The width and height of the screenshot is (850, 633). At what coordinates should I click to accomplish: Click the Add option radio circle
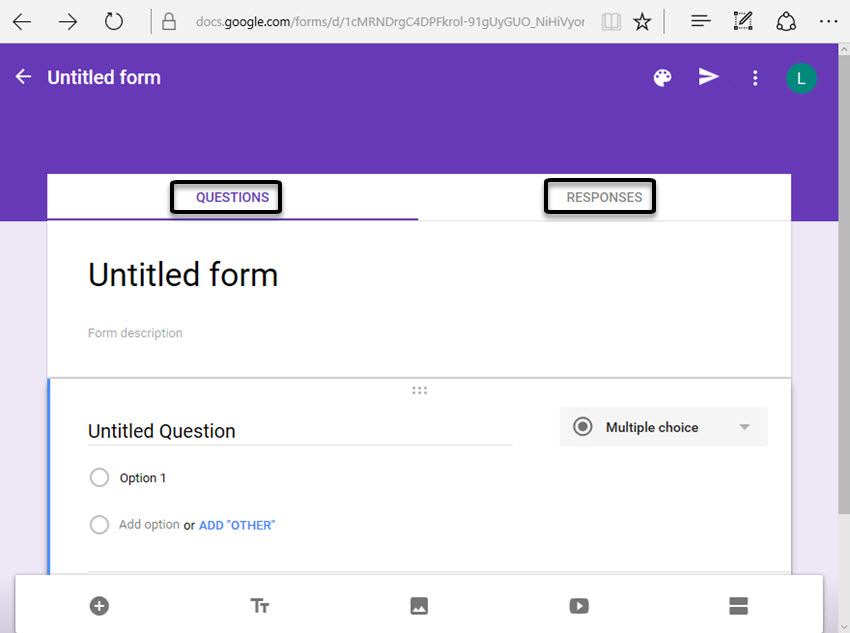pyautogui.click(x=99, y=524)
